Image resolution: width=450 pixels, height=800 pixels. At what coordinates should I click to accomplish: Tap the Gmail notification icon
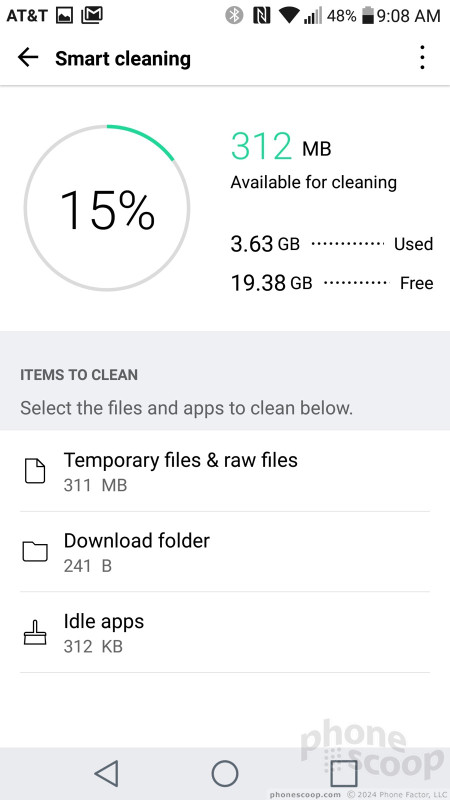92,16
